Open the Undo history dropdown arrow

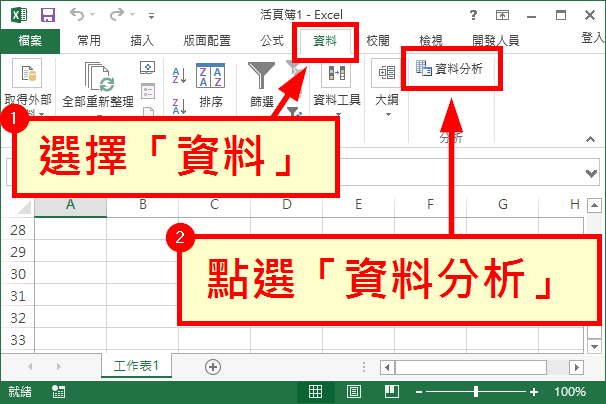pos(93,15)
